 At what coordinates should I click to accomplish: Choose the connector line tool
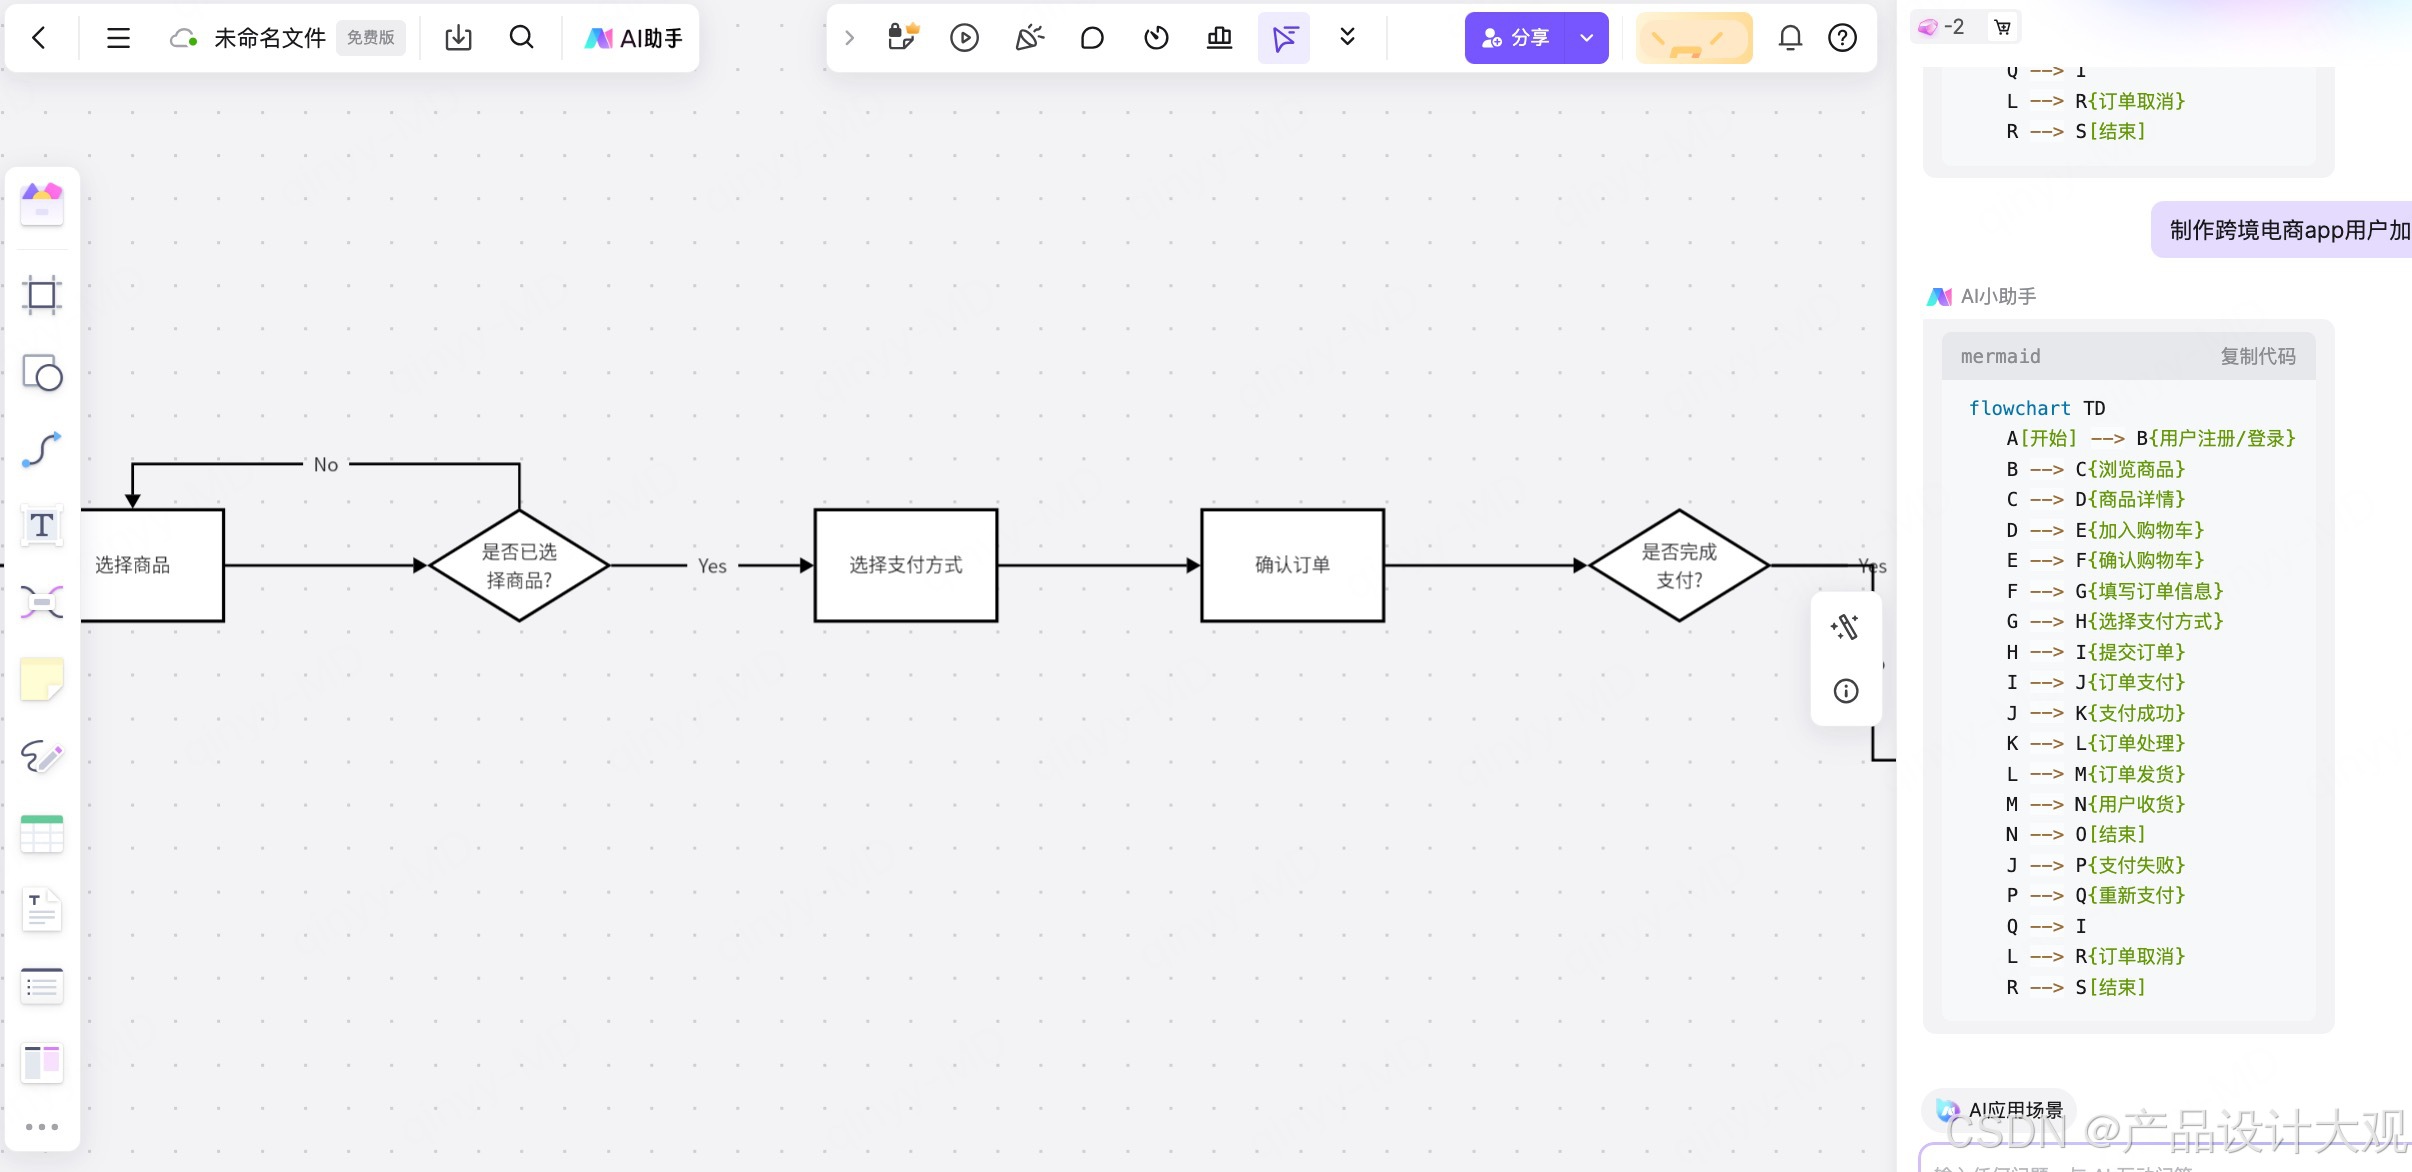click(42, 450)
